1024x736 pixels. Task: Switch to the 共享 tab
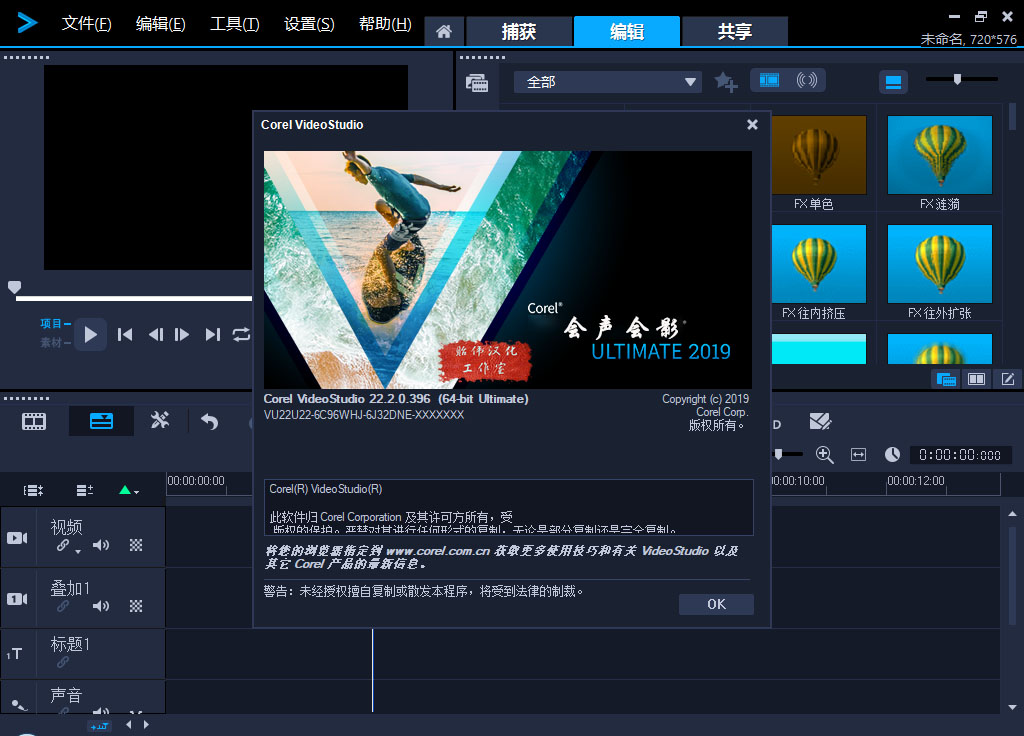point(735,31)
